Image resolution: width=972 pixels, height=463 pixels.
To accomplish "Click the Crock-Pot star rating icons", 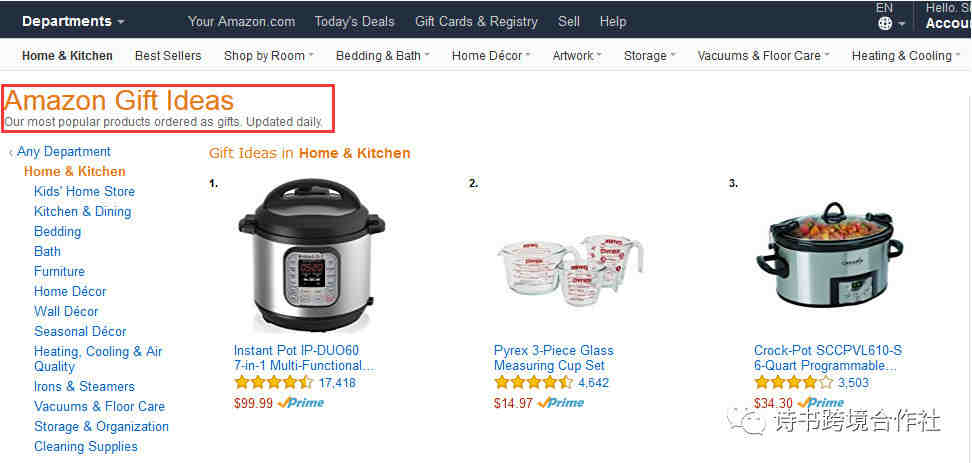I will point(793,382).
